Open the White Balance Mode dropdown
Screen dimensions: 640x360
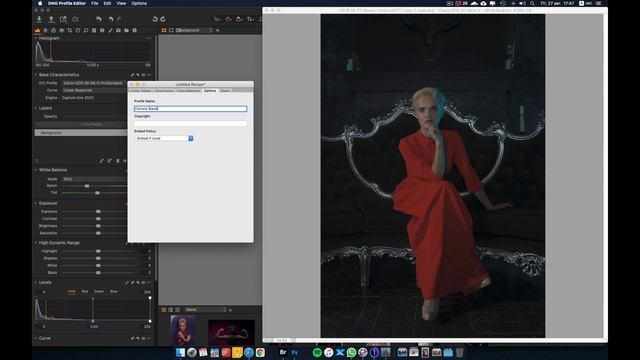click(94, 179)
